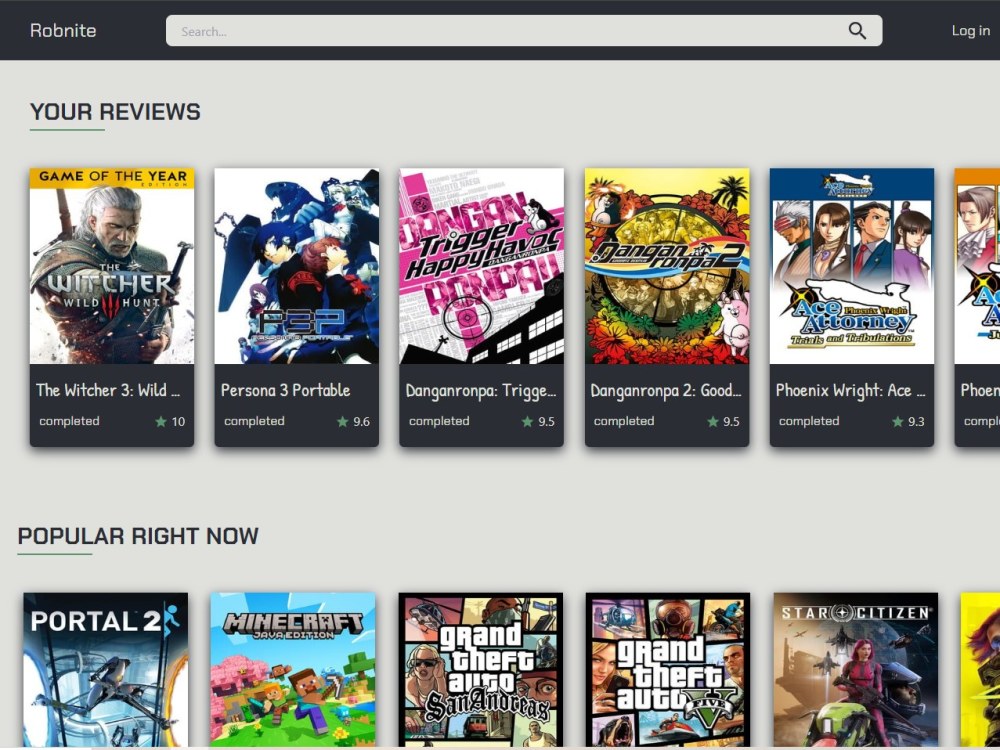Click the rating value 10
The image size is (1000, 750).
point(179,422)
